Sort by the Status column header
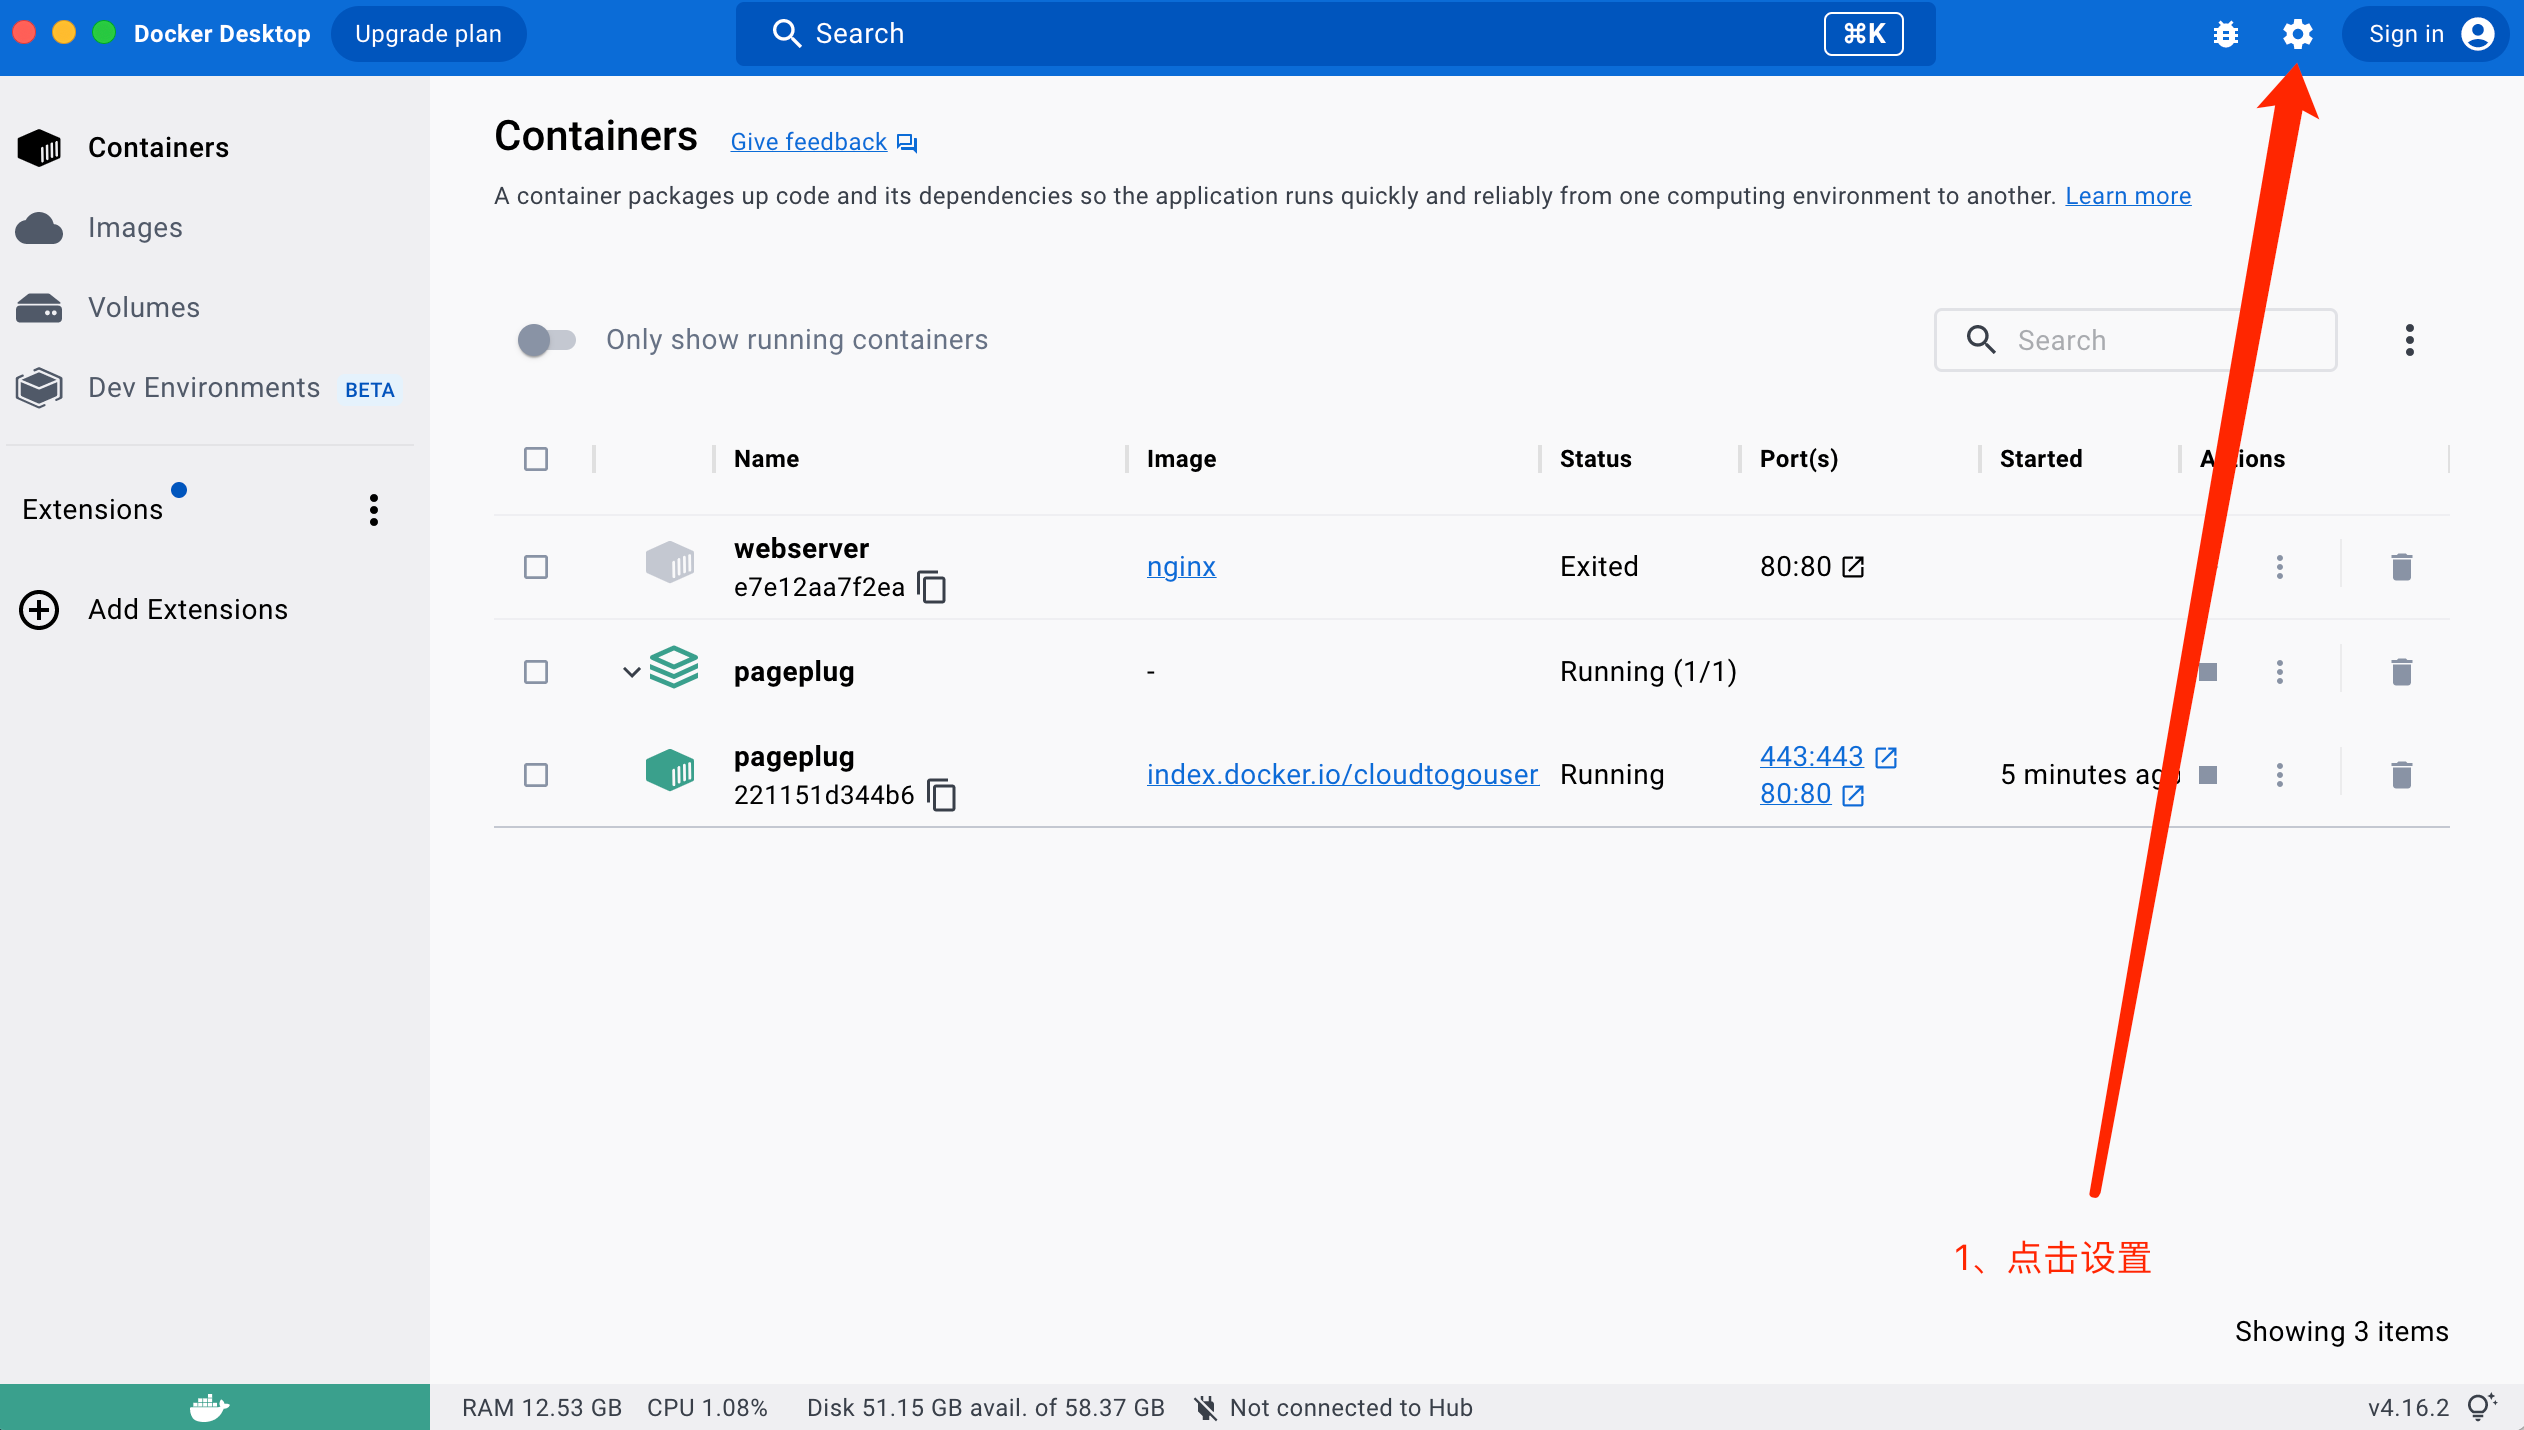This screenshot has height=1430, width=2524. pyautogui.click(x=1595, y=459)
